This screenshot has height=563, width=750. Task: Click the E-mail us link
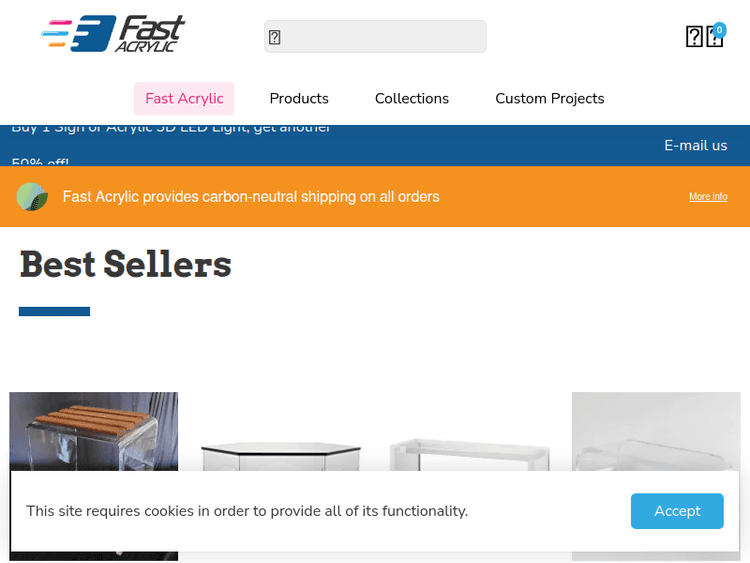point(695,145)
